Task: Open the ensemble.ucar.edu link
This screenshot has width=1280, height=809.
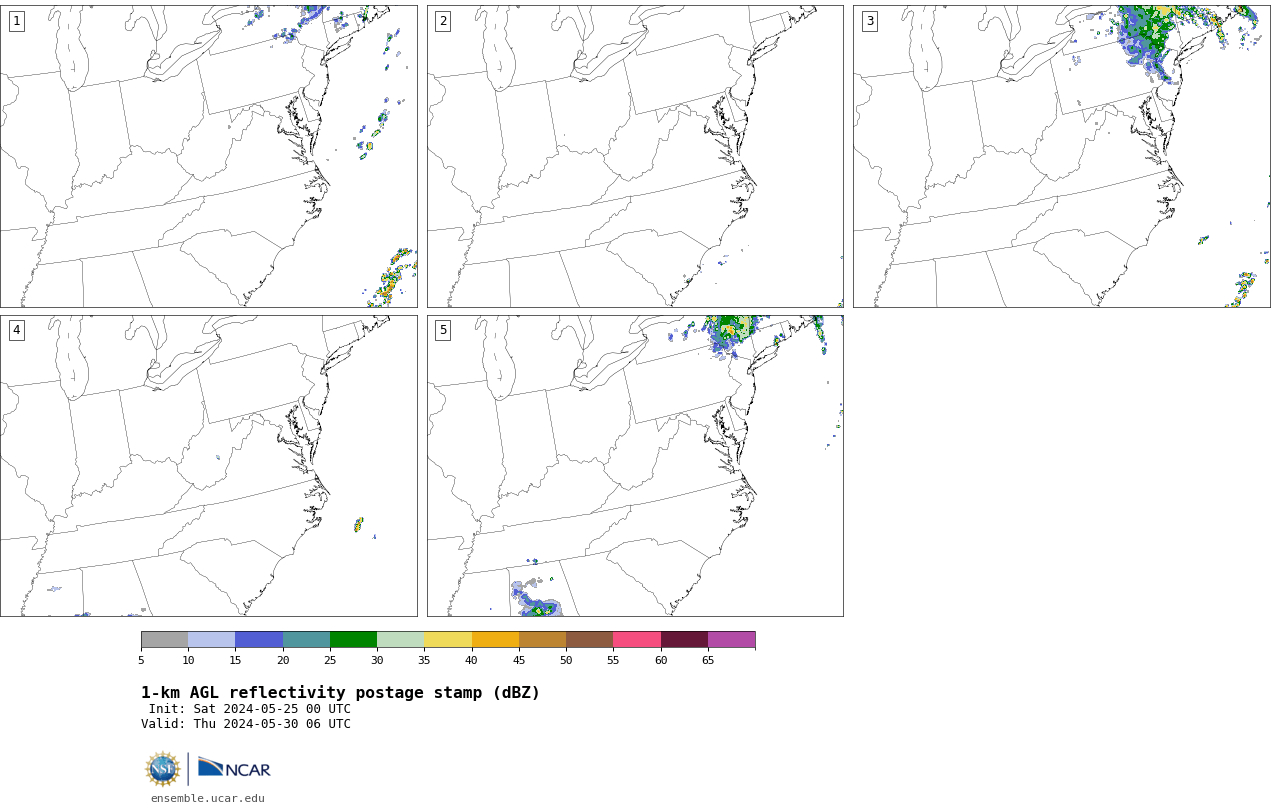Action: point(208,798)
